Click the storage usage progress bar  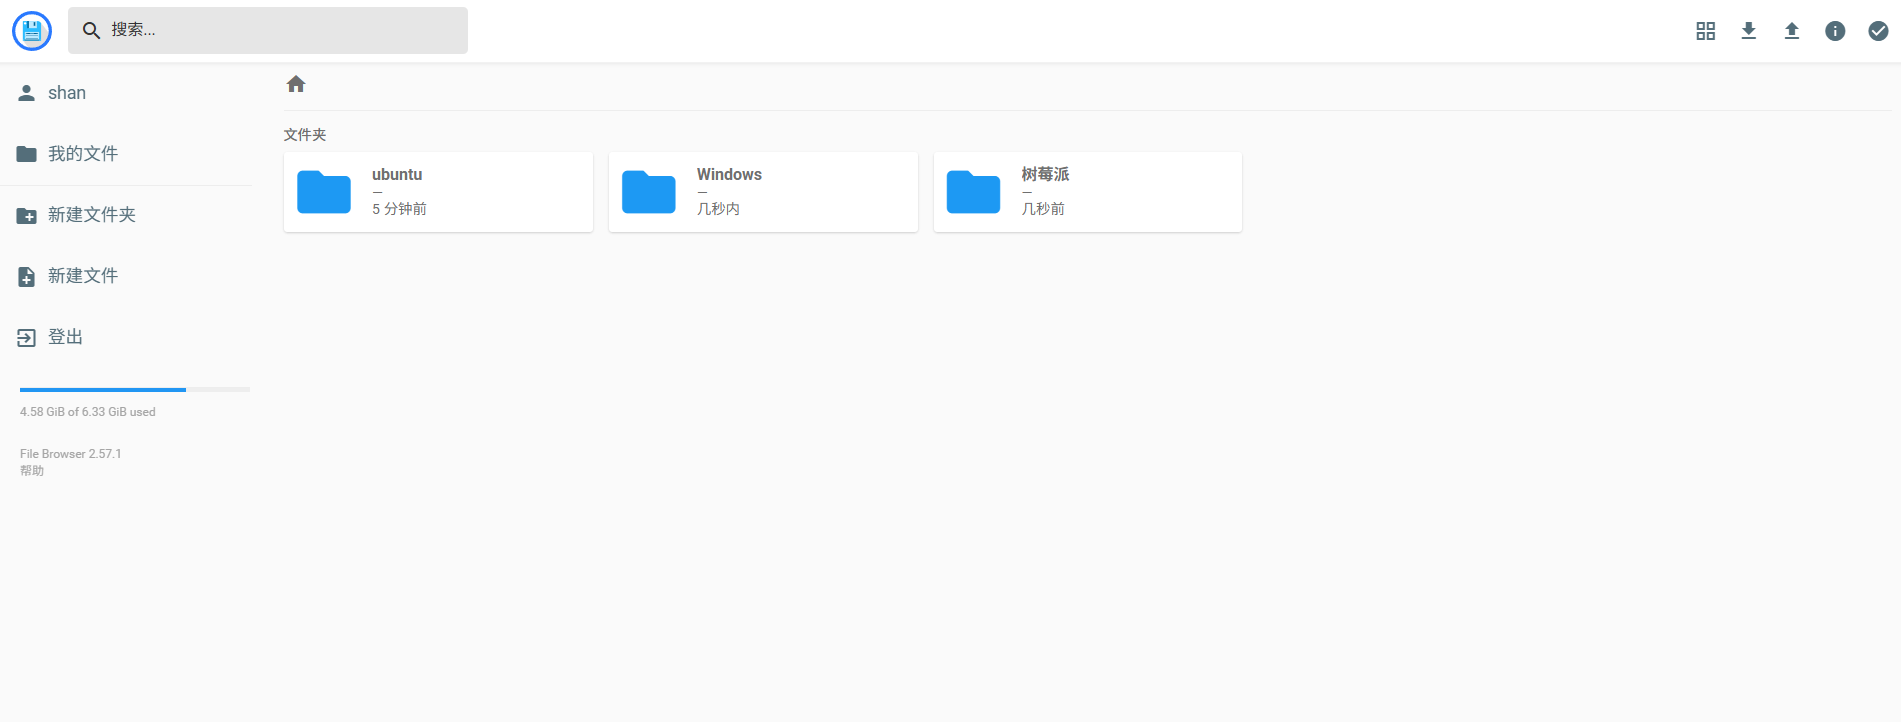134,389
